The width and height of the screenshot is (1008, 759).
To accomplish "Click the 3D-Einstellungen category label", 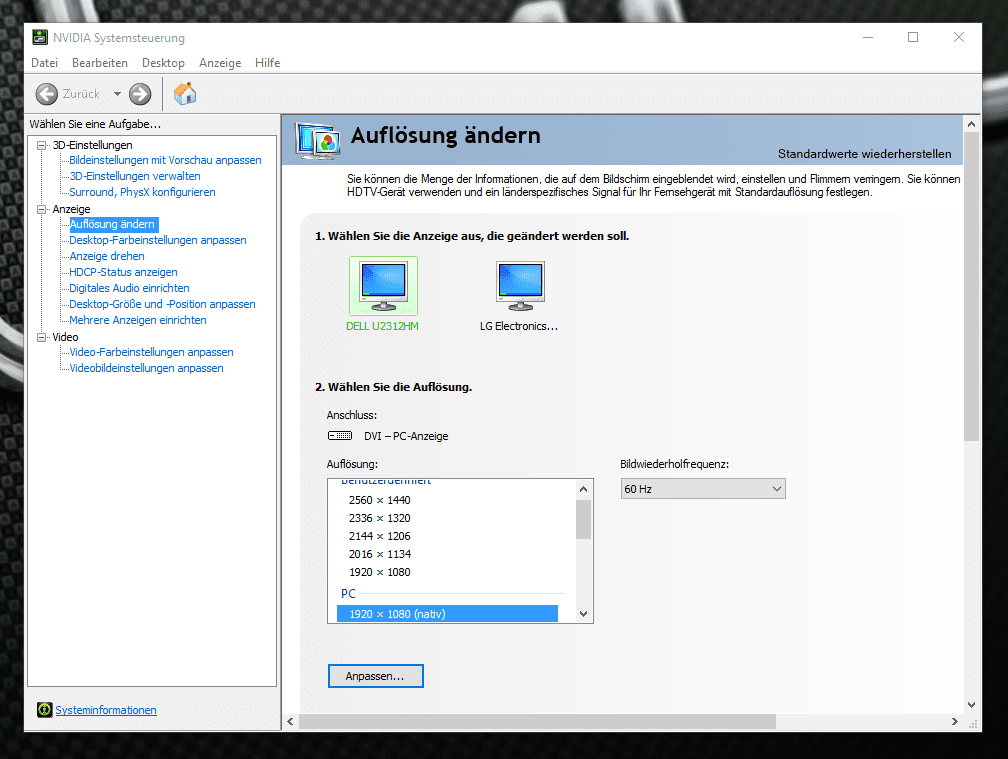I will click(x=93, y=145).
